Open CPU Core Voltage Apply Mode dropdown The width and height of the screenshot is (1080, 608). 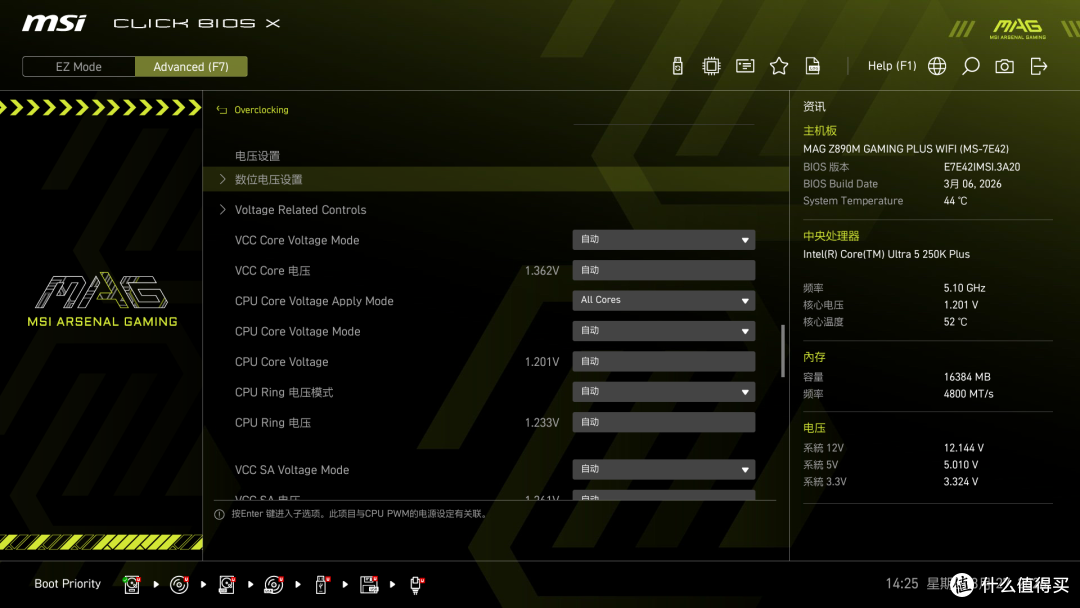(x=663, y=300)
